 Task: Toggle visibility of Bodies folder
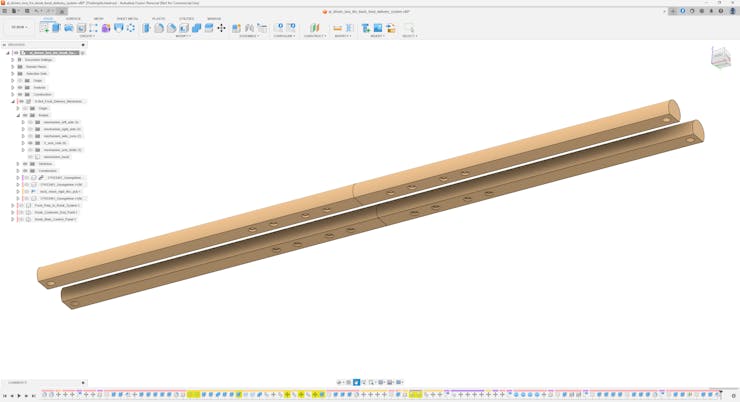tap(25, 115)
